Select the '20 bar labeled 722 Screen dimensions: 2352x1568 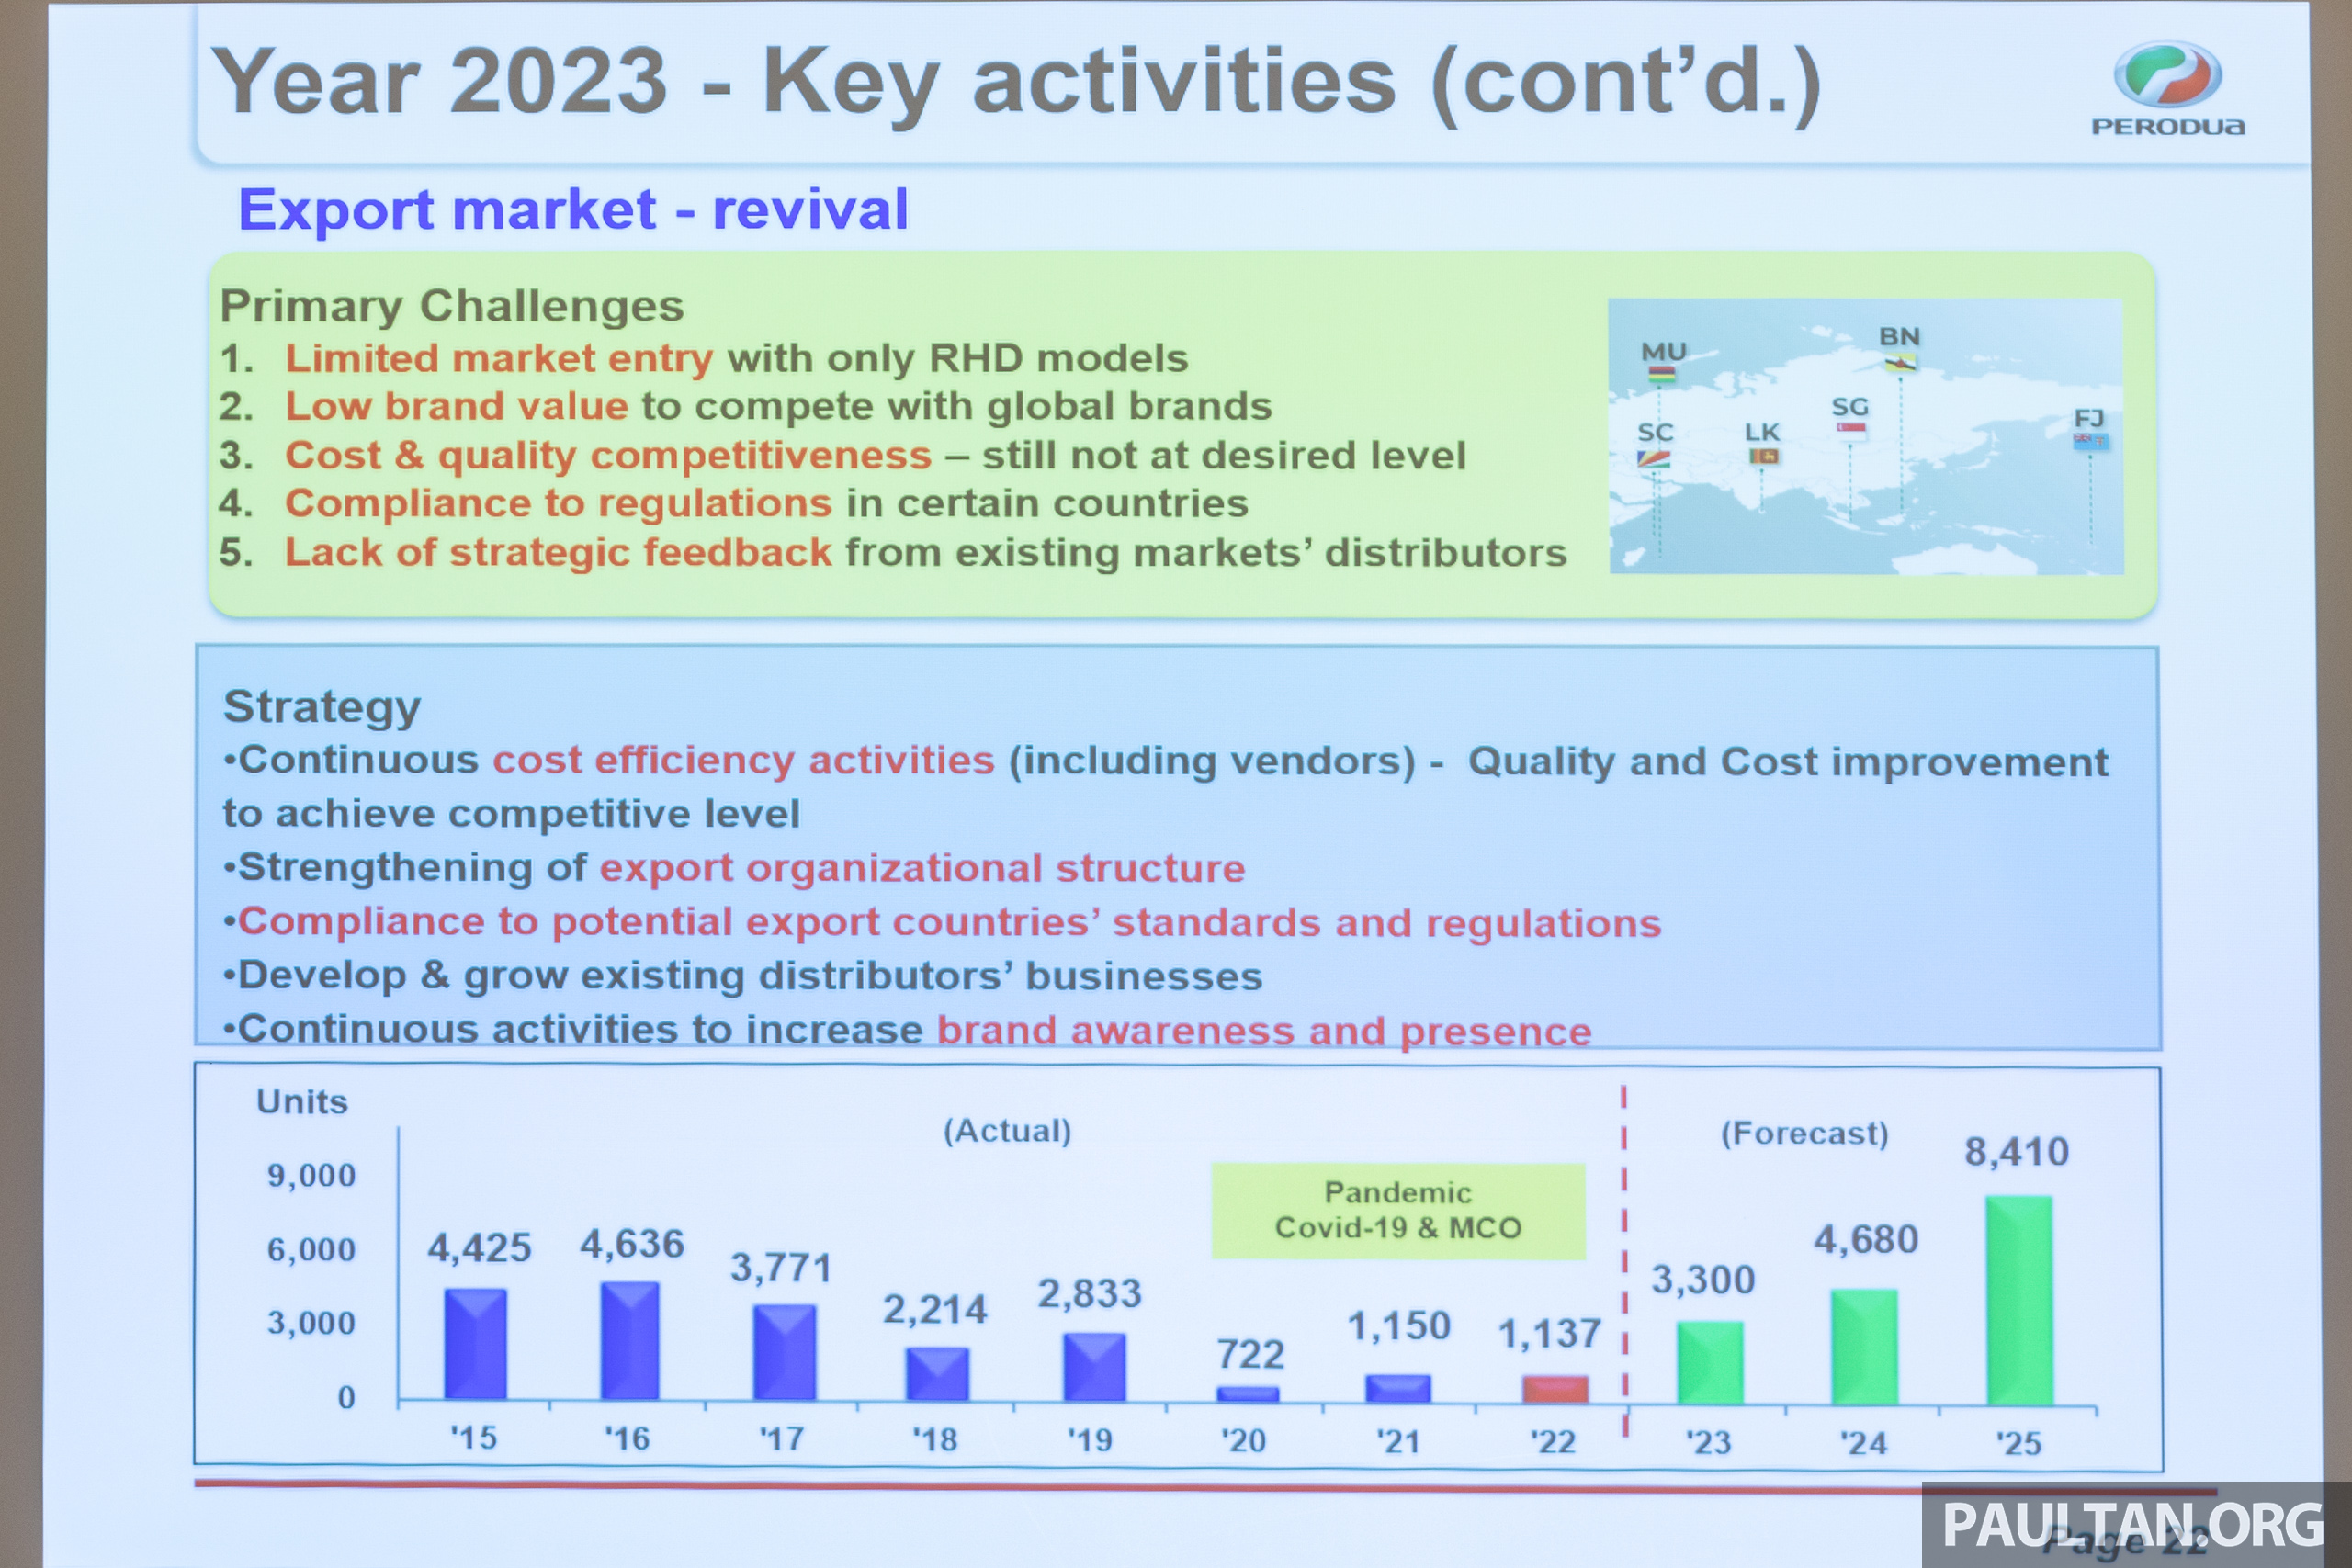pos(1248,1394)
